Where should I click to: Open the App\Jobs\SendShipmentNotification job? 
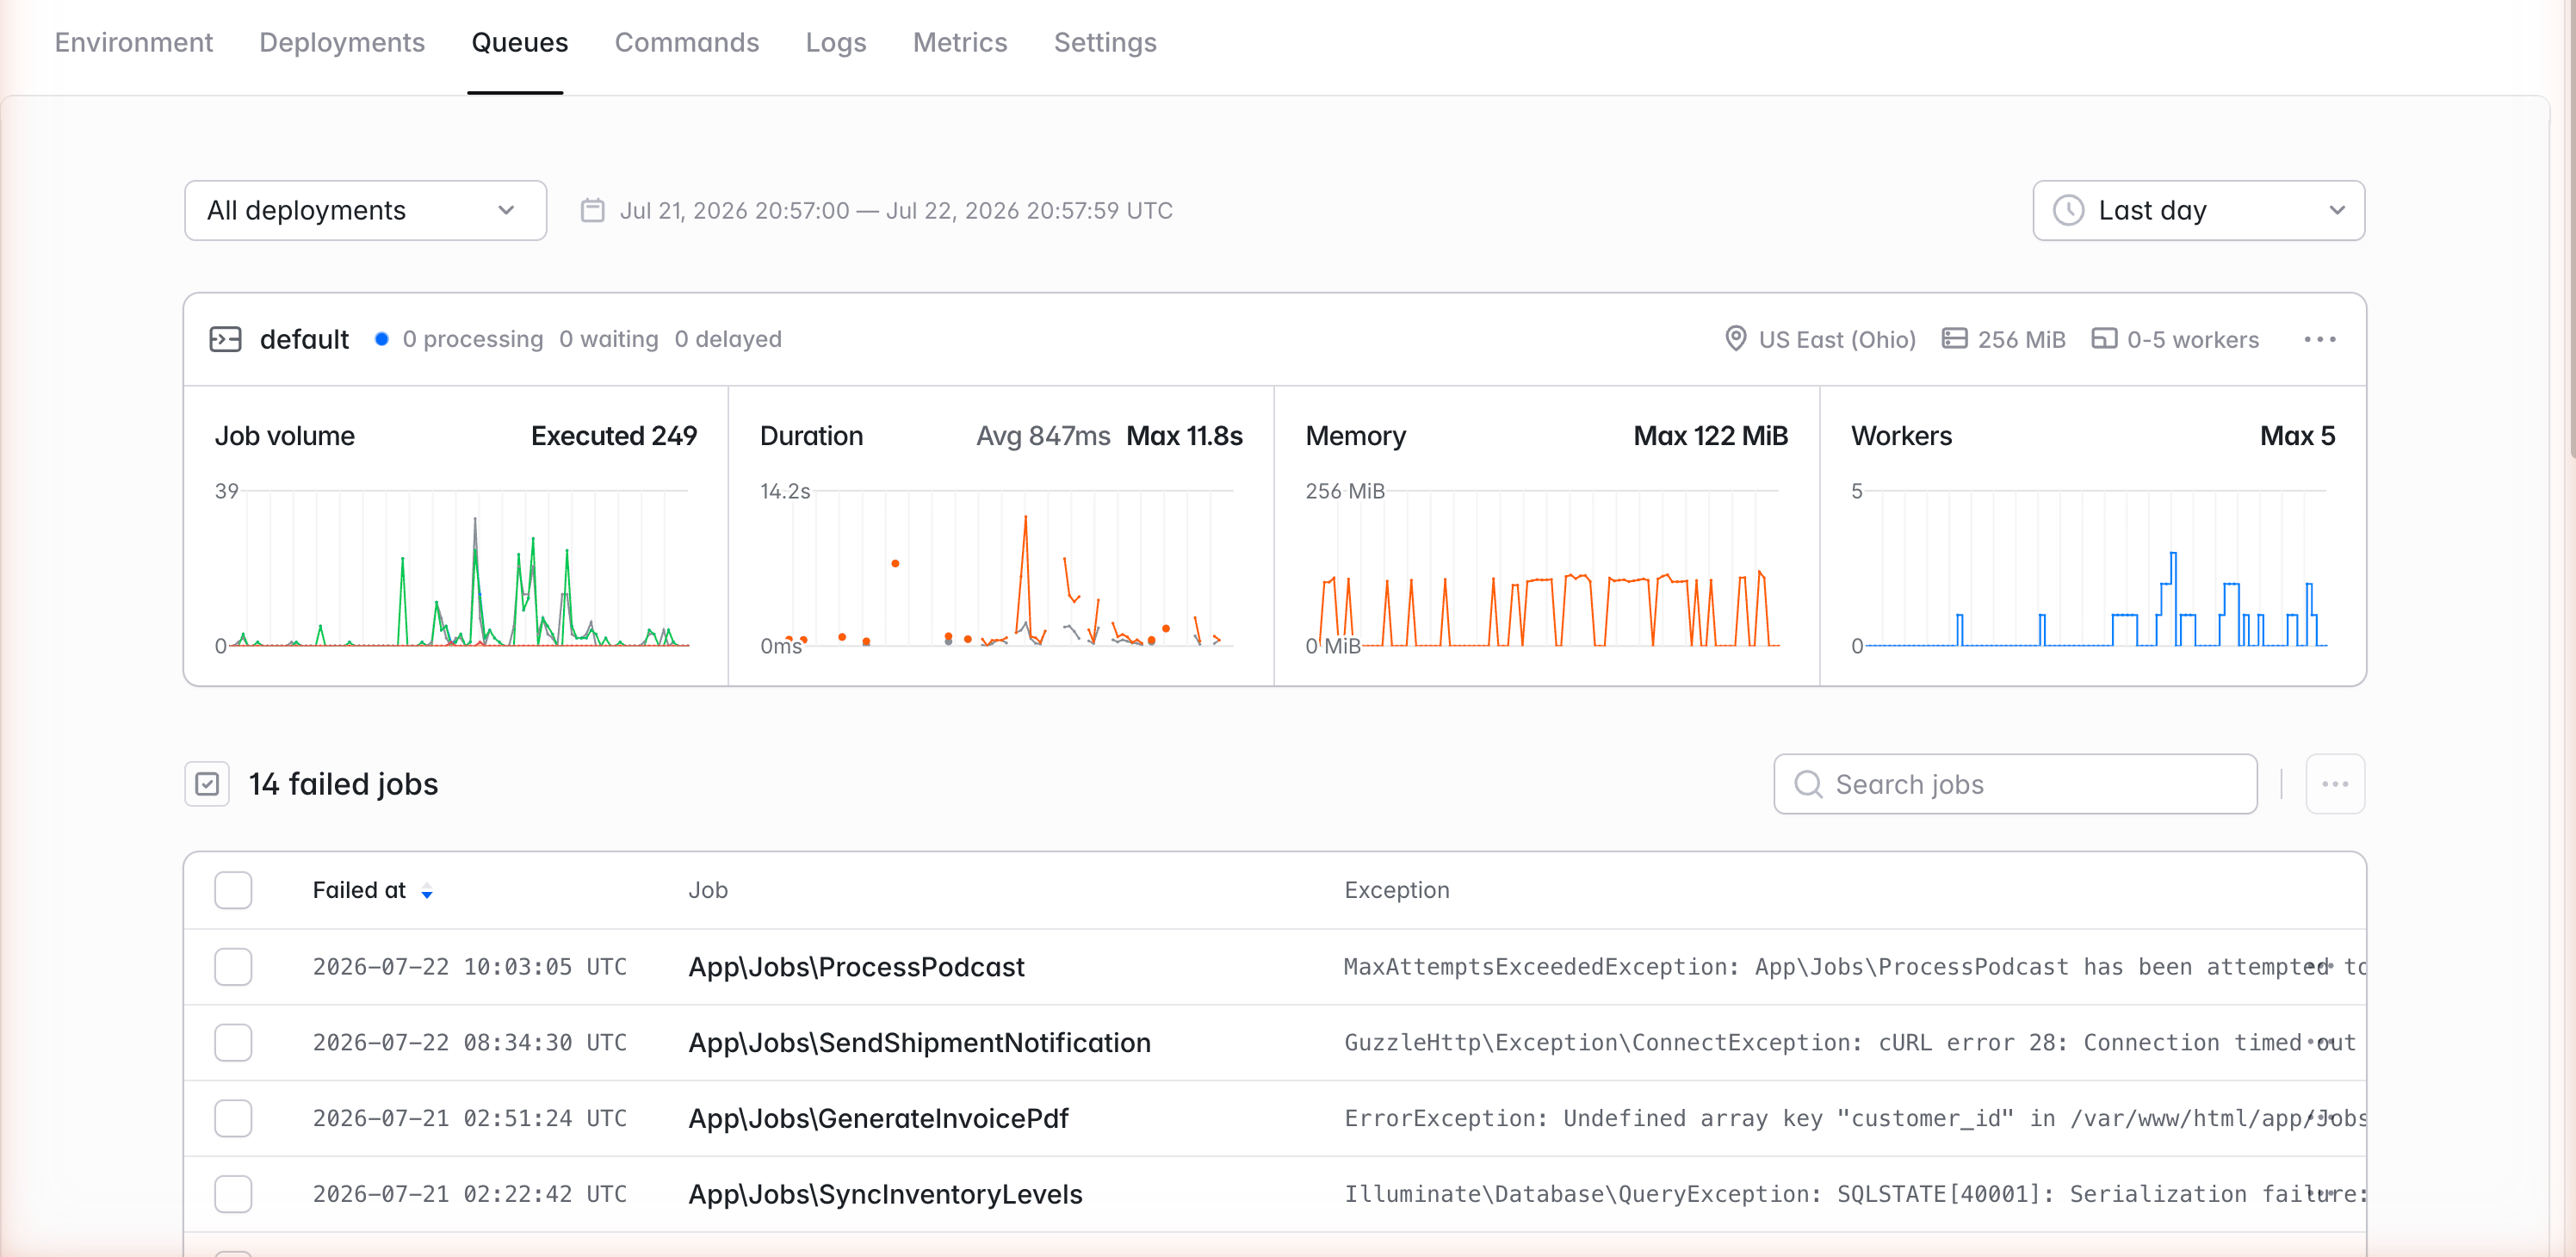tap(919, 1042)
